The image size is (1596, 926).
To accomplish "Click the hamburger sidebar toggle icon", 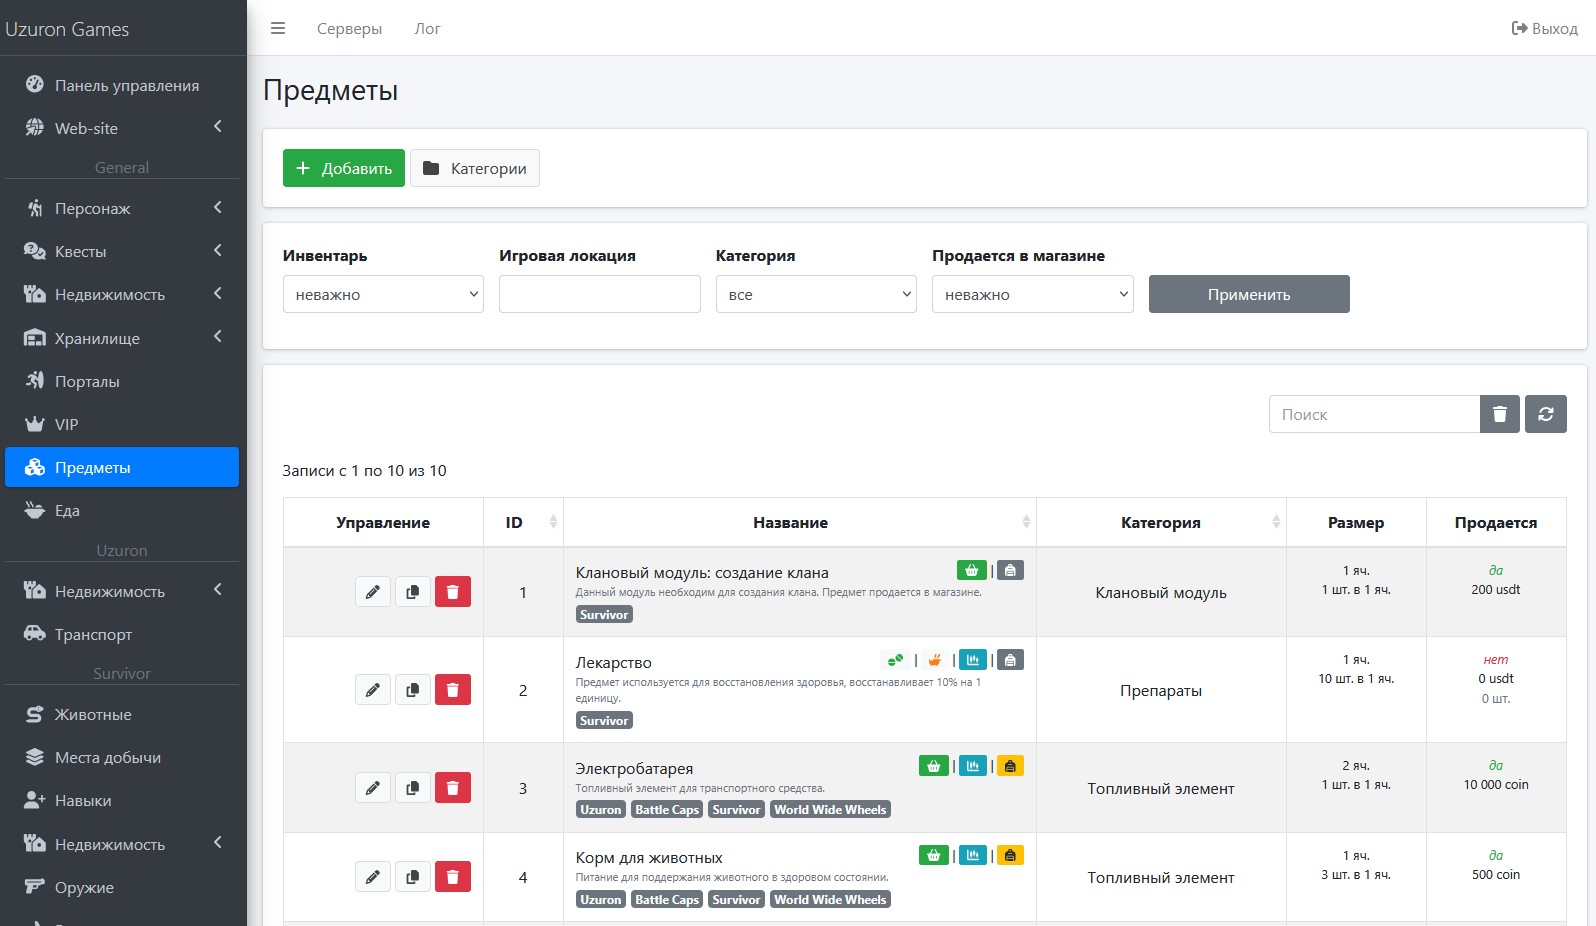I will [x=278, y=29].
